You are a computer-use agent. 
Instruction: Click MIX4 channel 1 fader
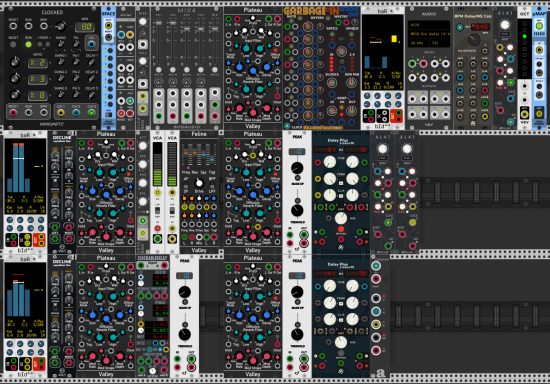point(159,23)
